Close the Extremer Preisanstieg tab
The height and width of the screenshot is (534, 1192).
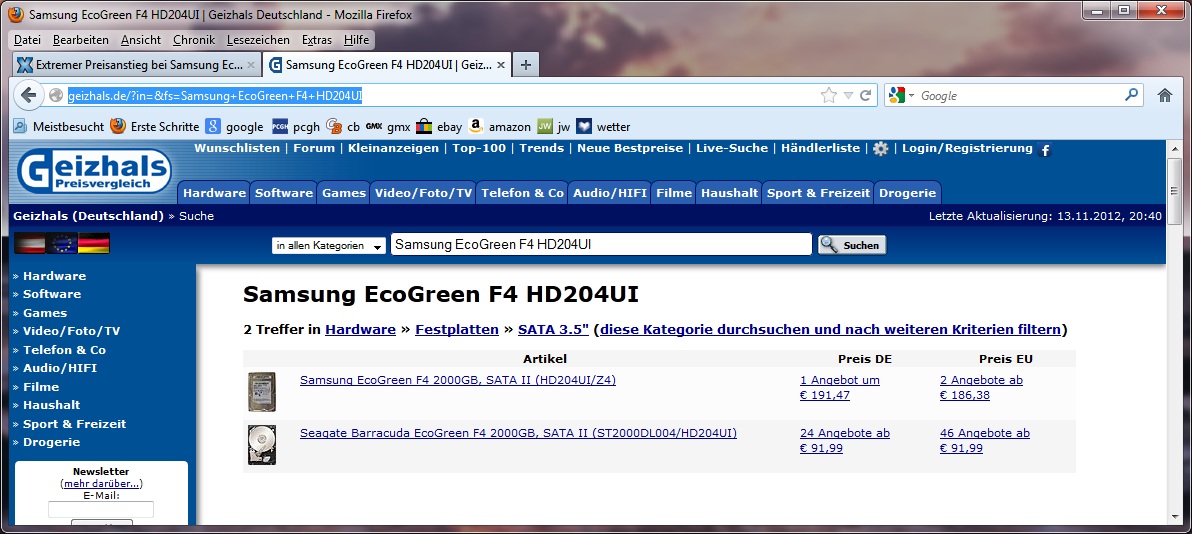[251, 65]
